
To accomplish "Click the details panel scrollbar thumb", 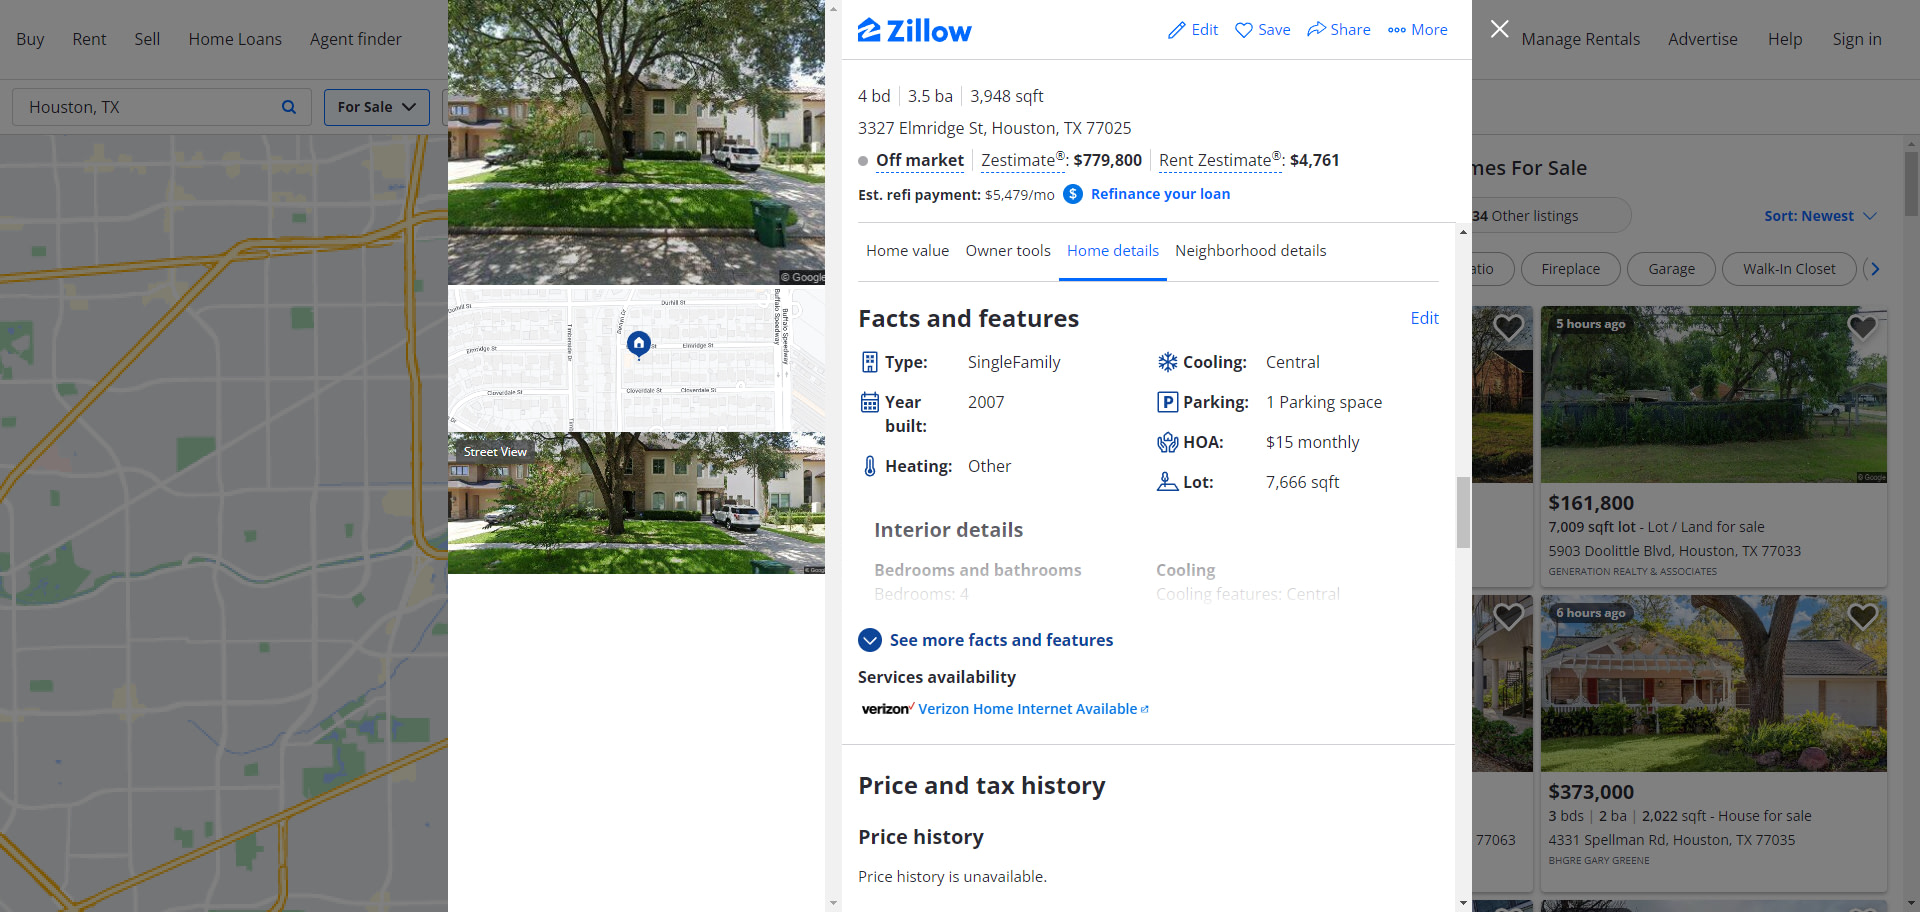I will (x=1463, y=512).
